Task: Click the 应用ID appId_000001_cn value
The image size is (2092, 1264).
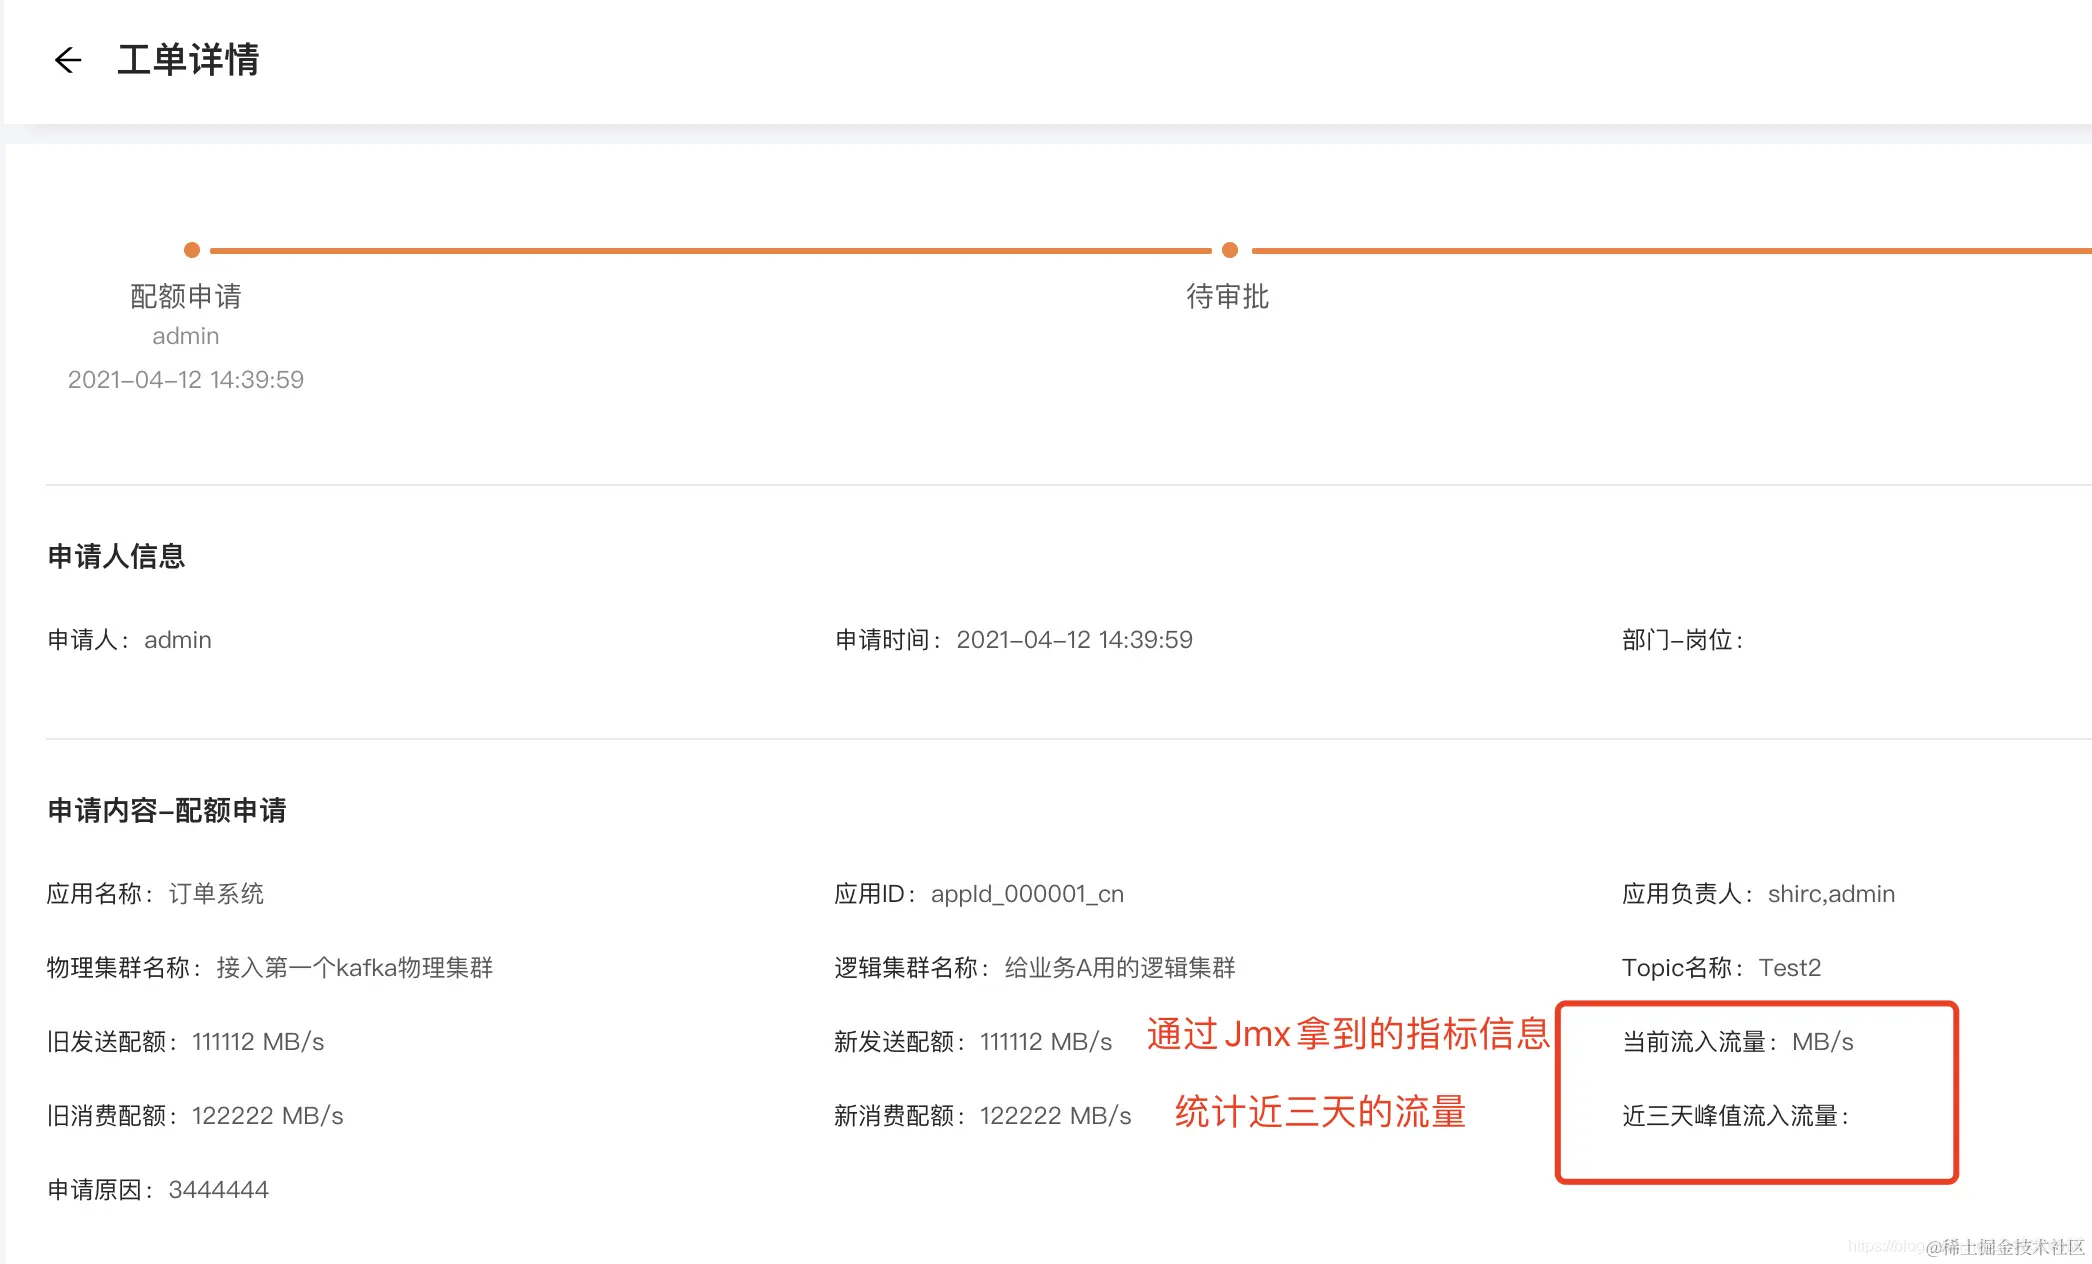Action: click(x=1027, y=894)
